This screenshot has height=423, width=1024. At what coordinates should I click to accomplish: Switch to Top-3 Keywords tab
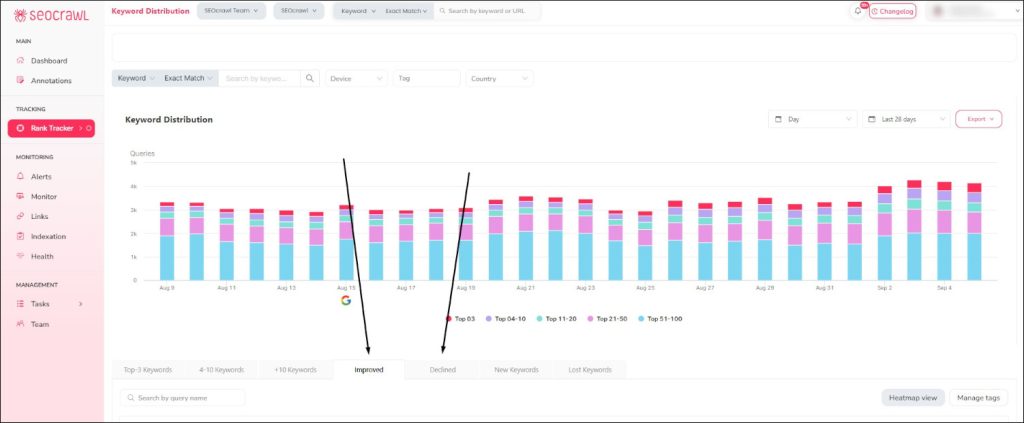click(148, 369)
